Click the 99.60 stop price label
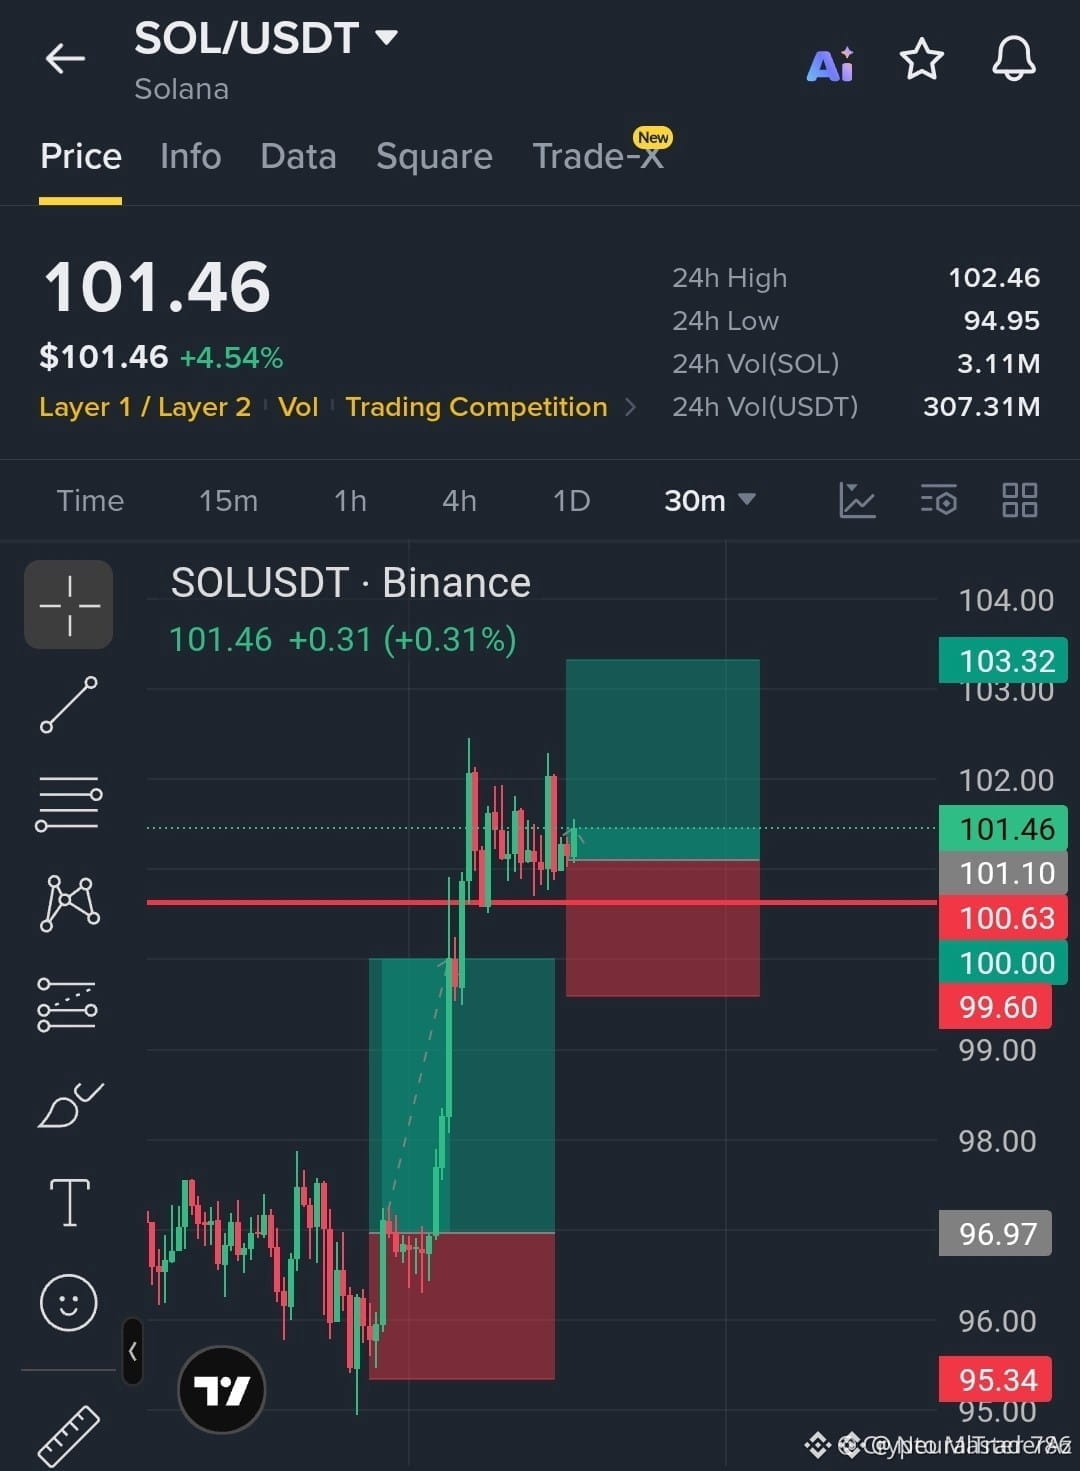Screen dimensions: 1080x1471 [996, 1007]
